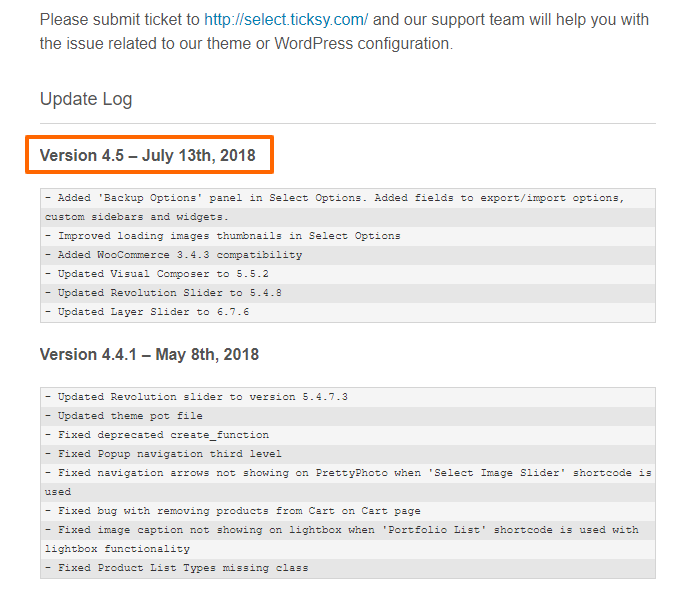Viewport: 688px width, 601px height.
Task: Click the Update Log heading
Action: point(86,99)
